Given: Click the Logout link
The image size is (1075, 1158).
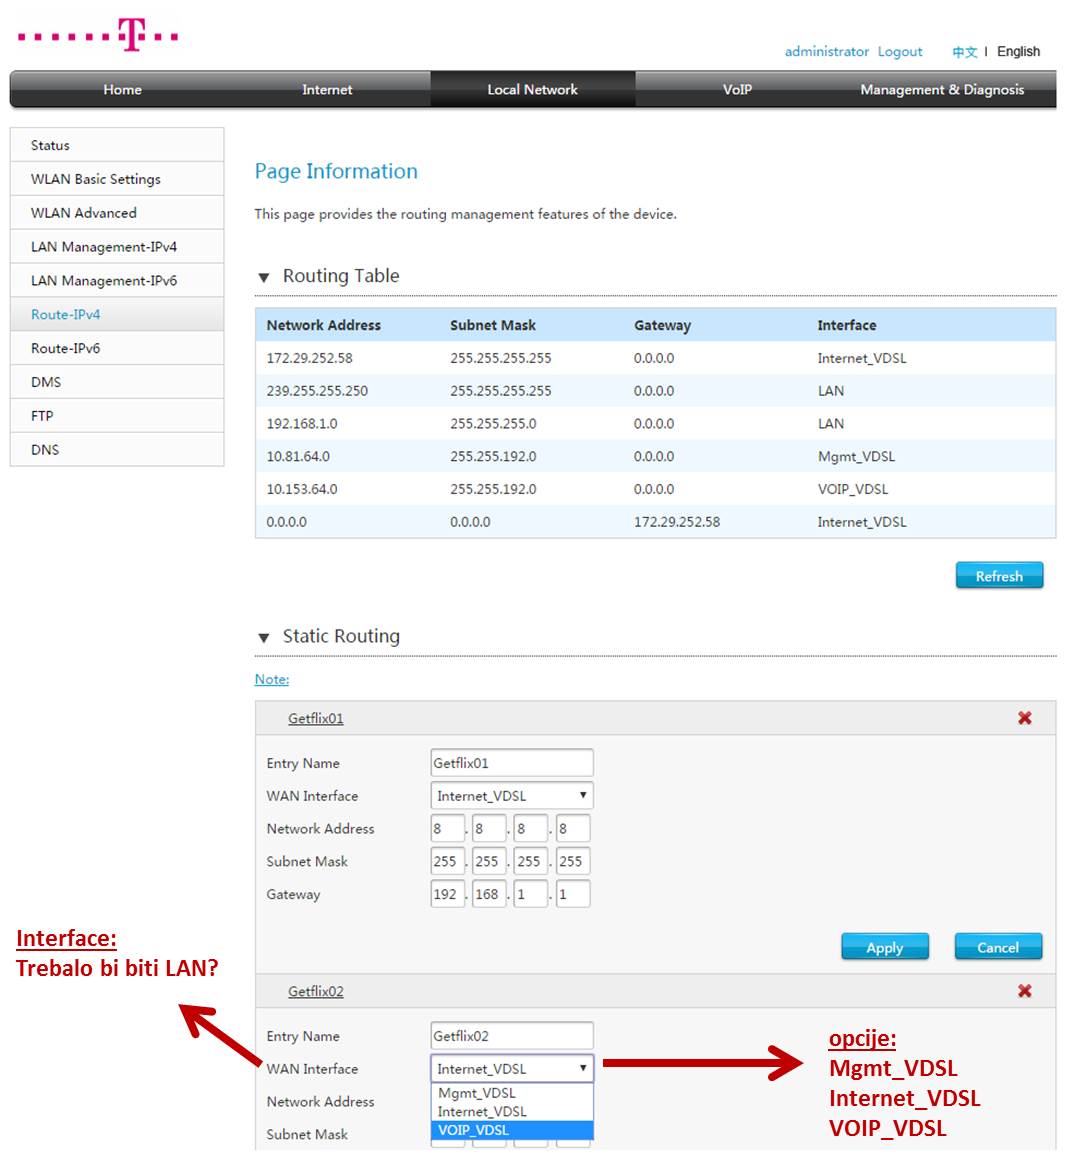Looking at the screenshot, I should tap(900, 52).
